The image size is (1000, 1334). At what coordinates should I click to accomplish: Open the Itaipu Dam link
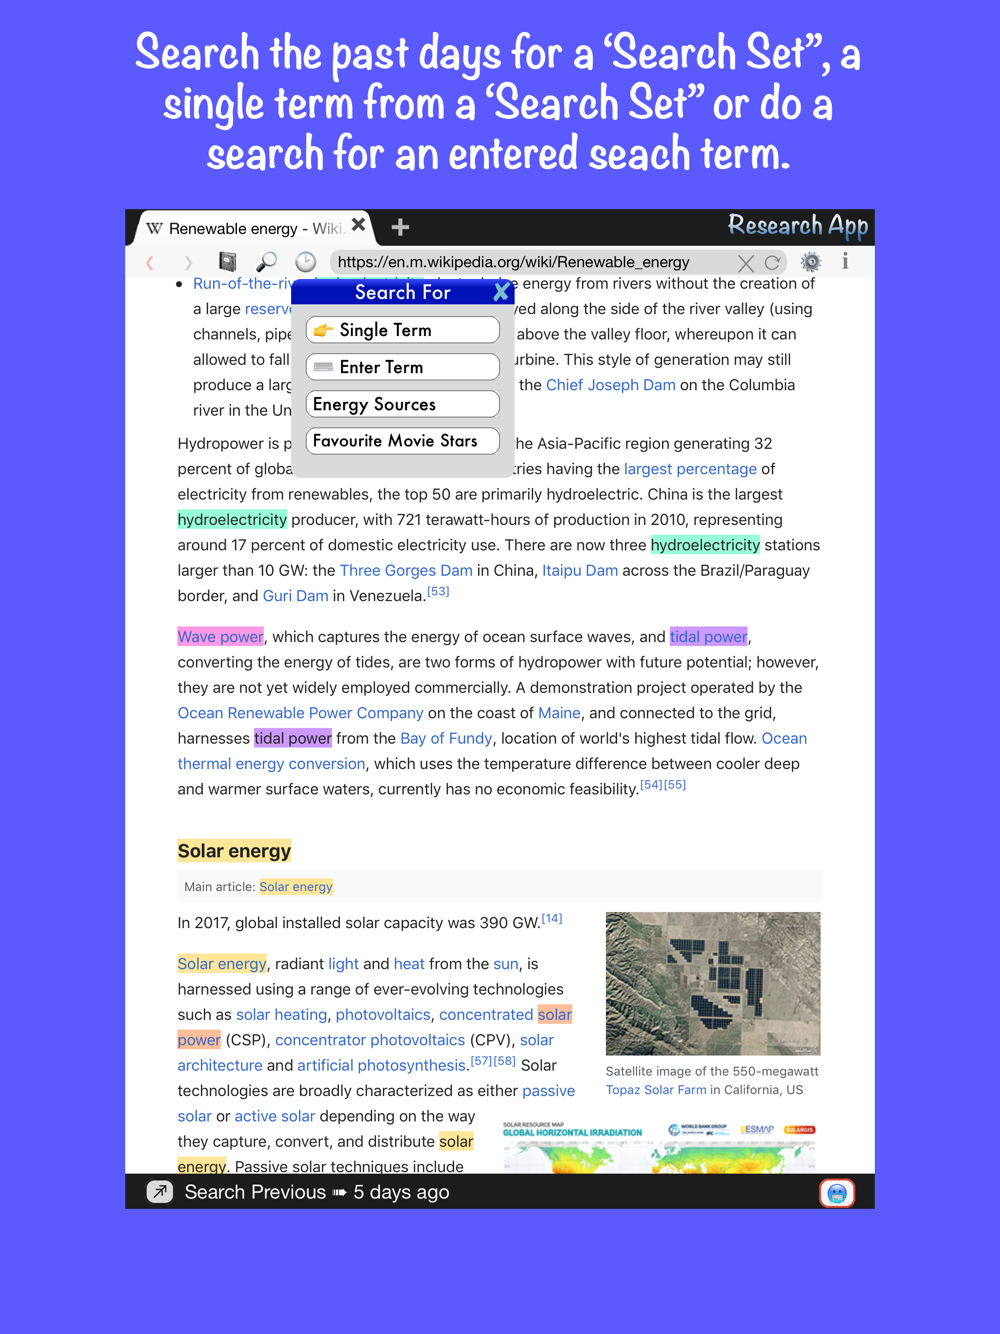580,570
